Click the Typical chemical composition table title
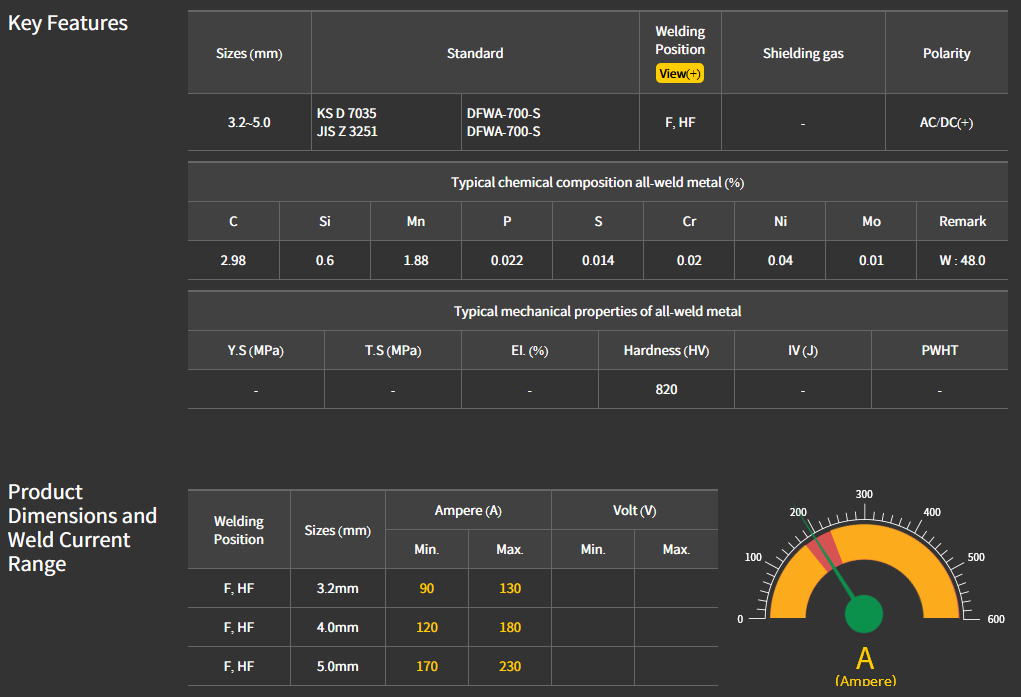The image size is (1021, 697). pos(597,183)
